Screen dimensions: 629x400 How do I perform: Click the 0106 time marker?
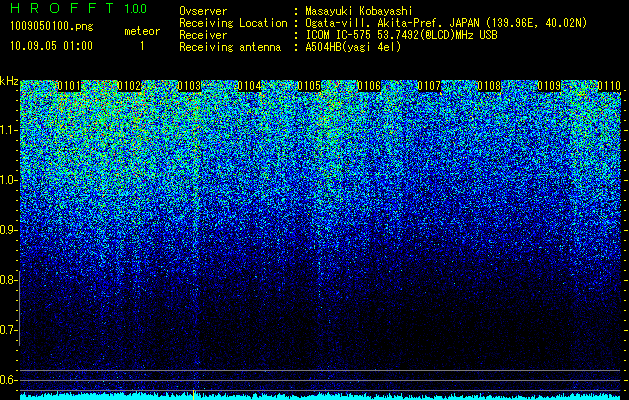point(369,86)
